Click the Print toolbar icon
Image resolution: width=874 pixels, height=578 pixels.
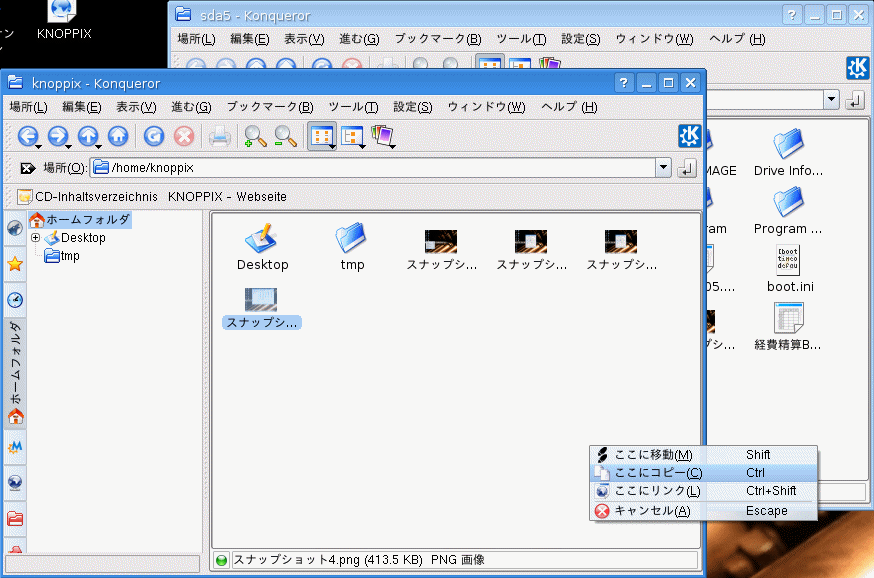[x=220, y=137]
